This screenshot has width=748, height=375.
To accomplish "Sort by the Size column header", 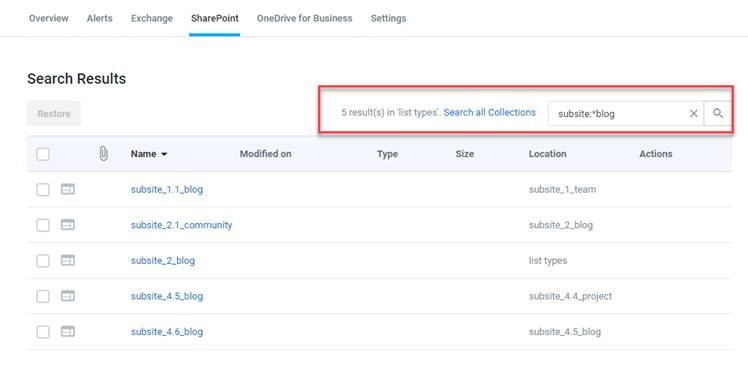I will [x=465, y=154].
